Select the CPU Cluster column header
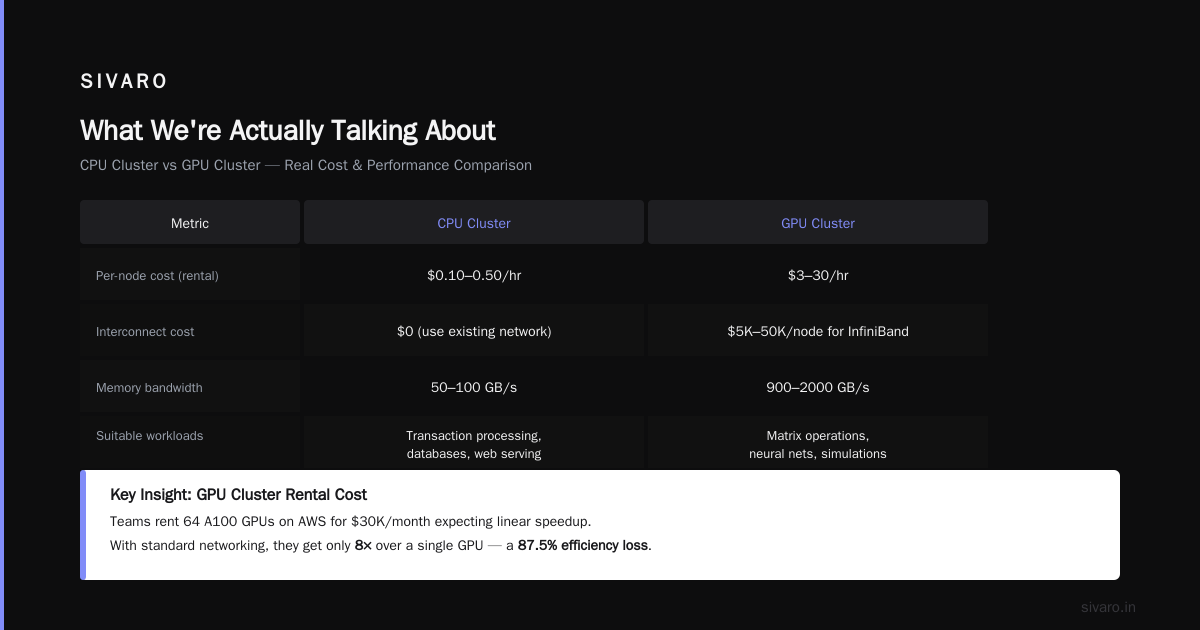The width and height of the screenshot is (1200, 630). [474, 223]
